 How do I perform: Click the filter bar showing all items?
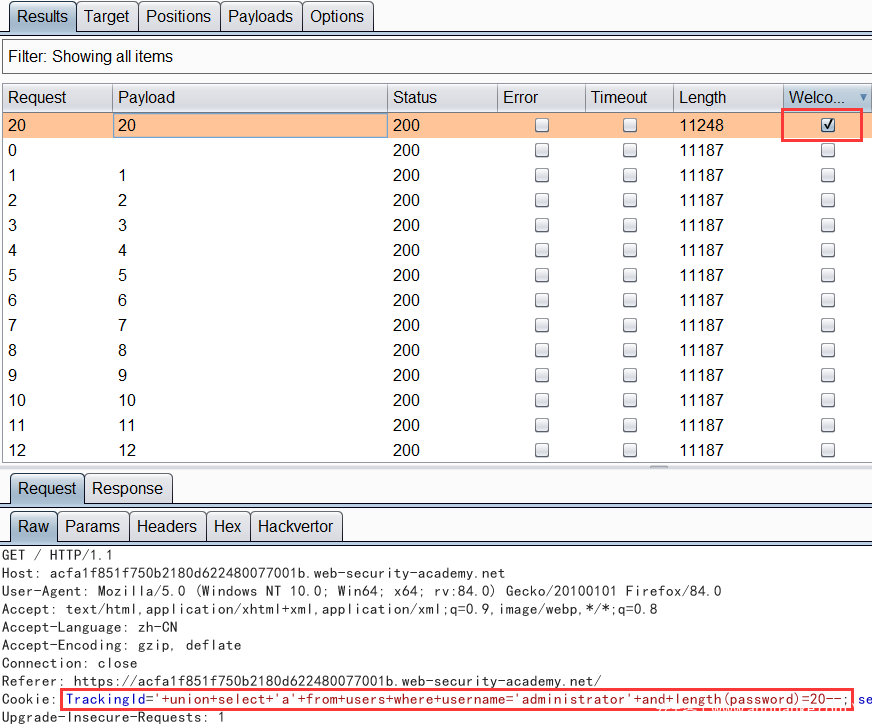(x=435, y=57)
